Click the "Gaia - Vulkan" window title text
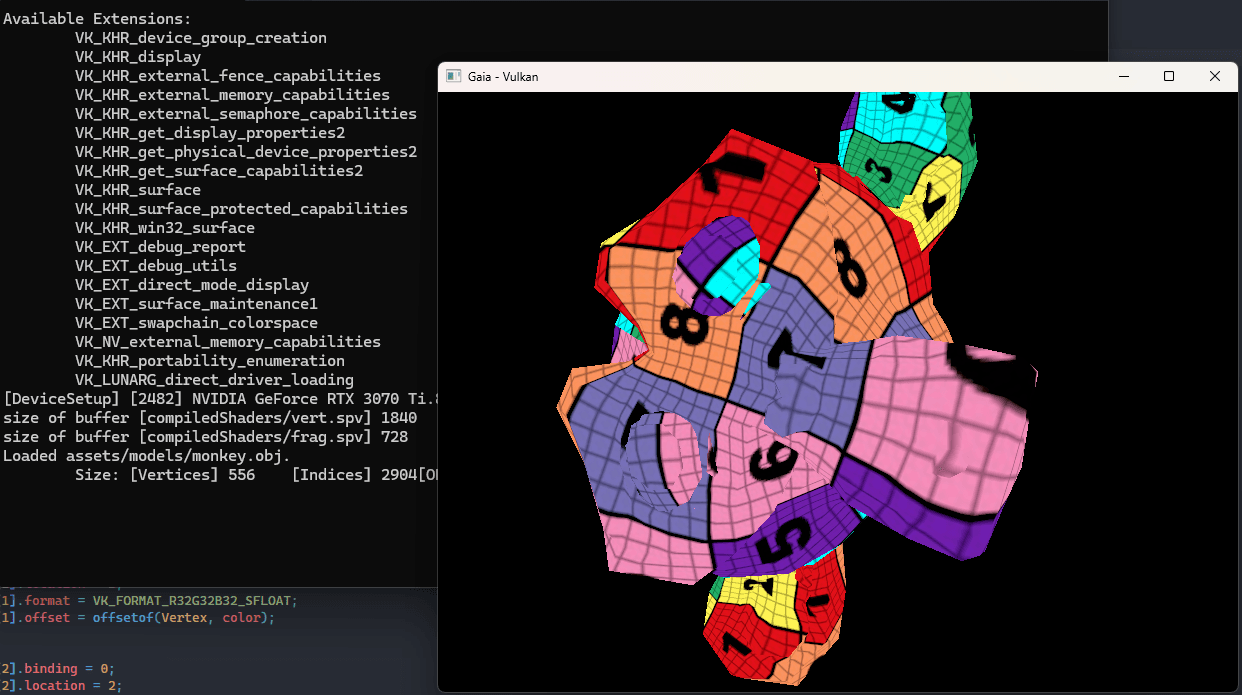 [x=503, y=76]
